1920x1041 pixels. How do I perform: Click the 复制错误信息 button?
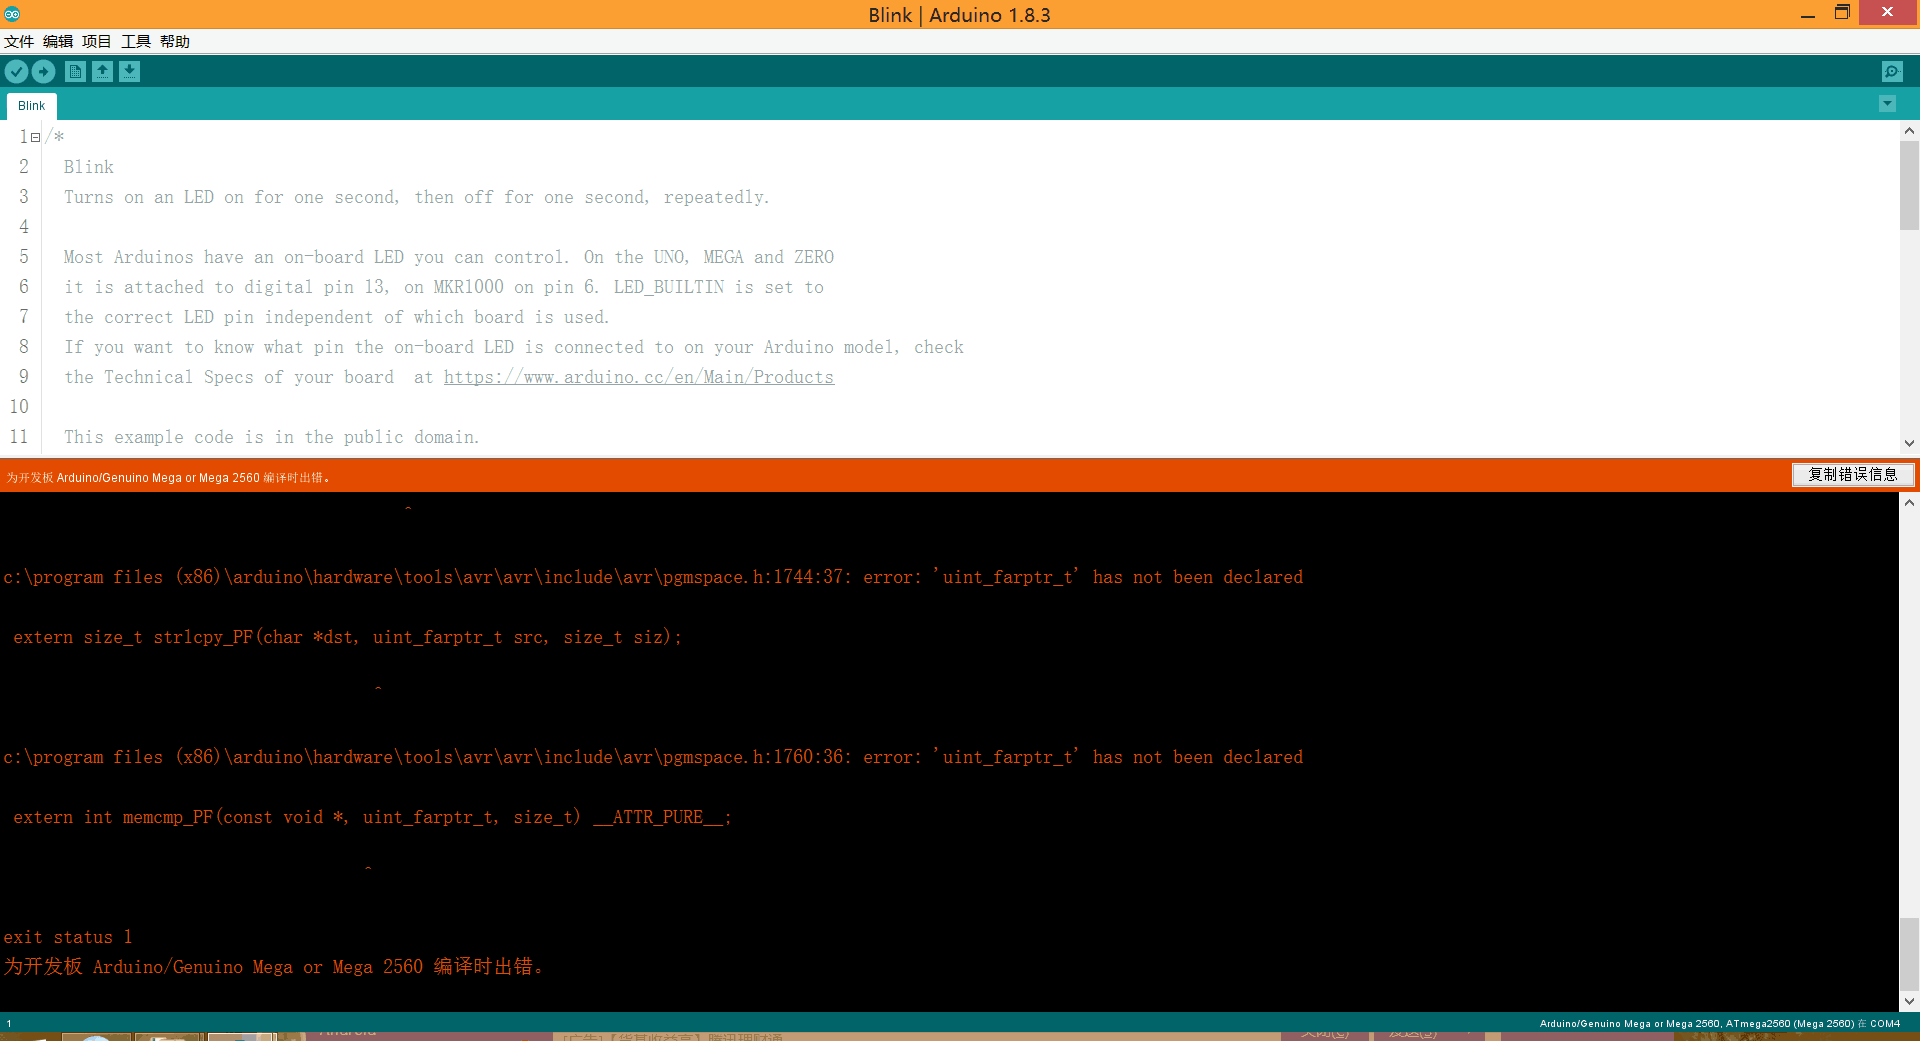click(1853, 475)
